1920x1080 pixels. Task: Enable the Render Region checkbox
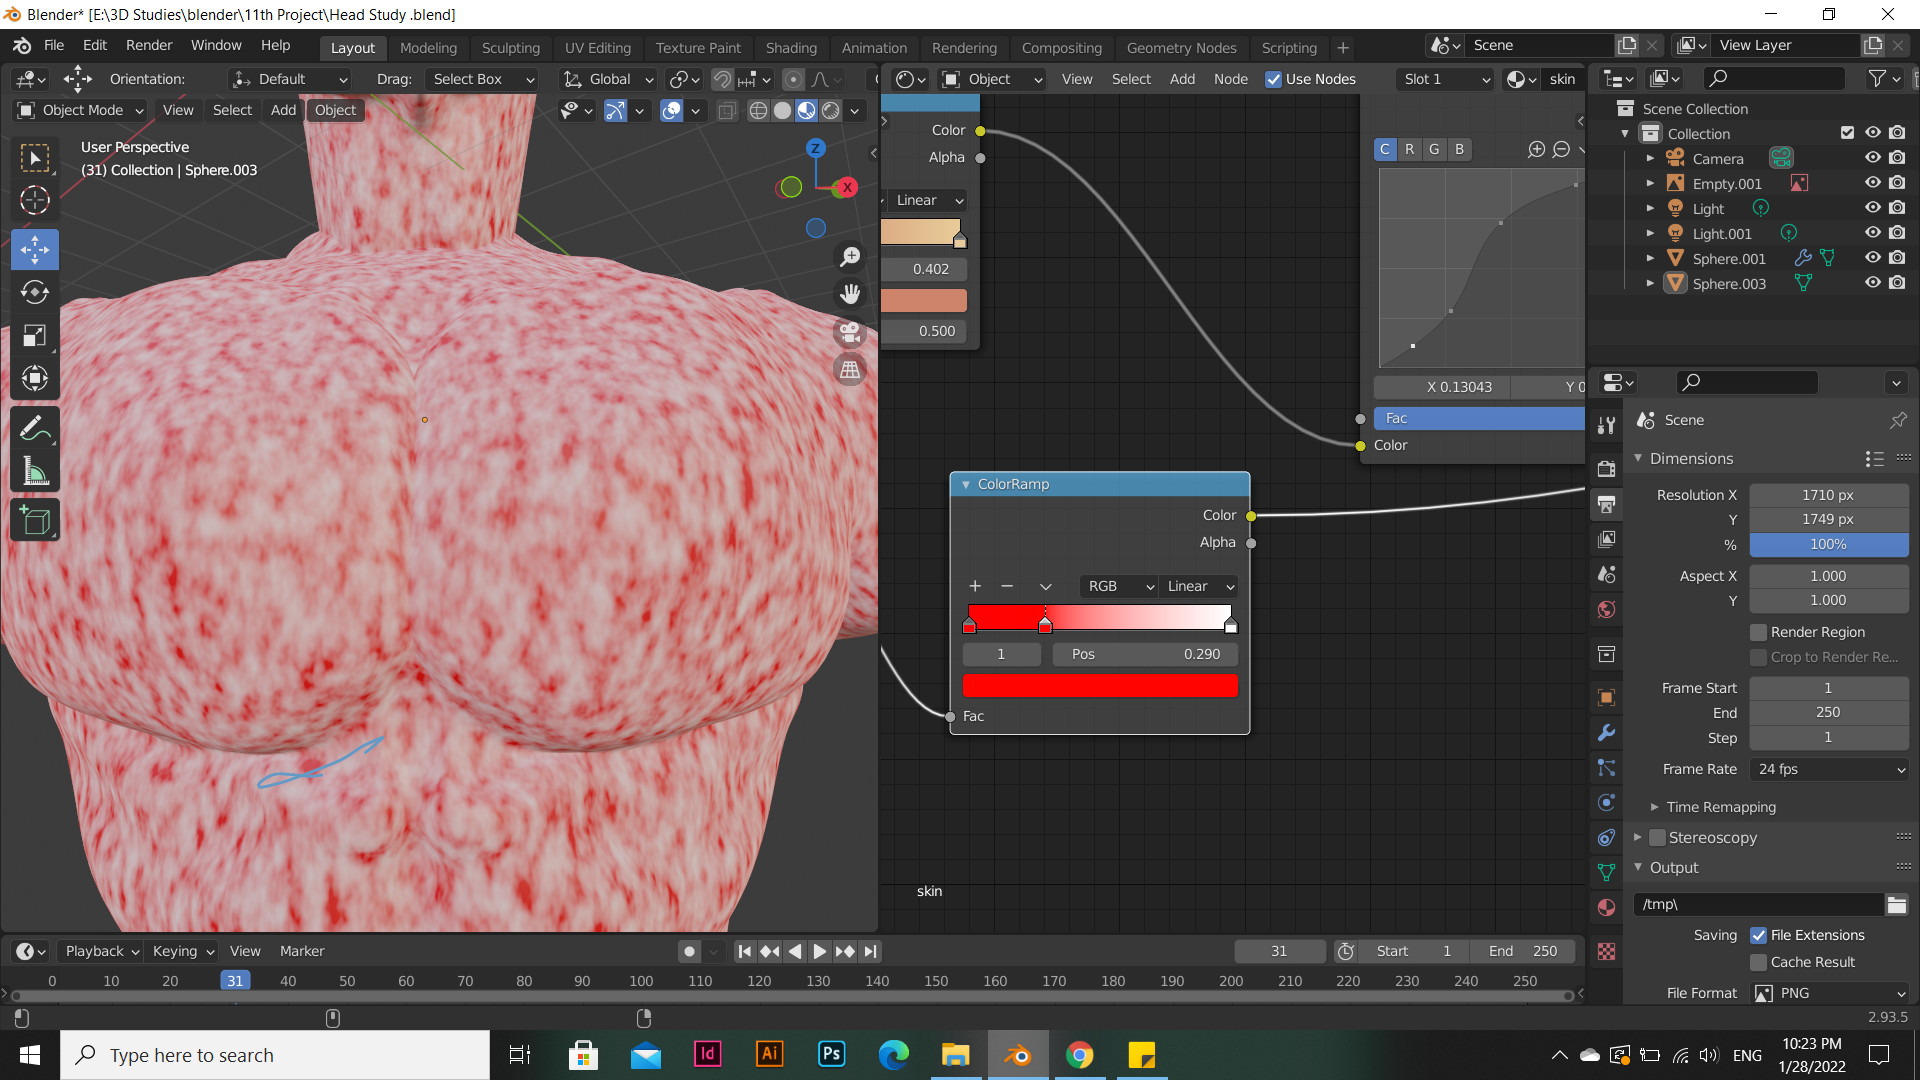coord(1758,632)
